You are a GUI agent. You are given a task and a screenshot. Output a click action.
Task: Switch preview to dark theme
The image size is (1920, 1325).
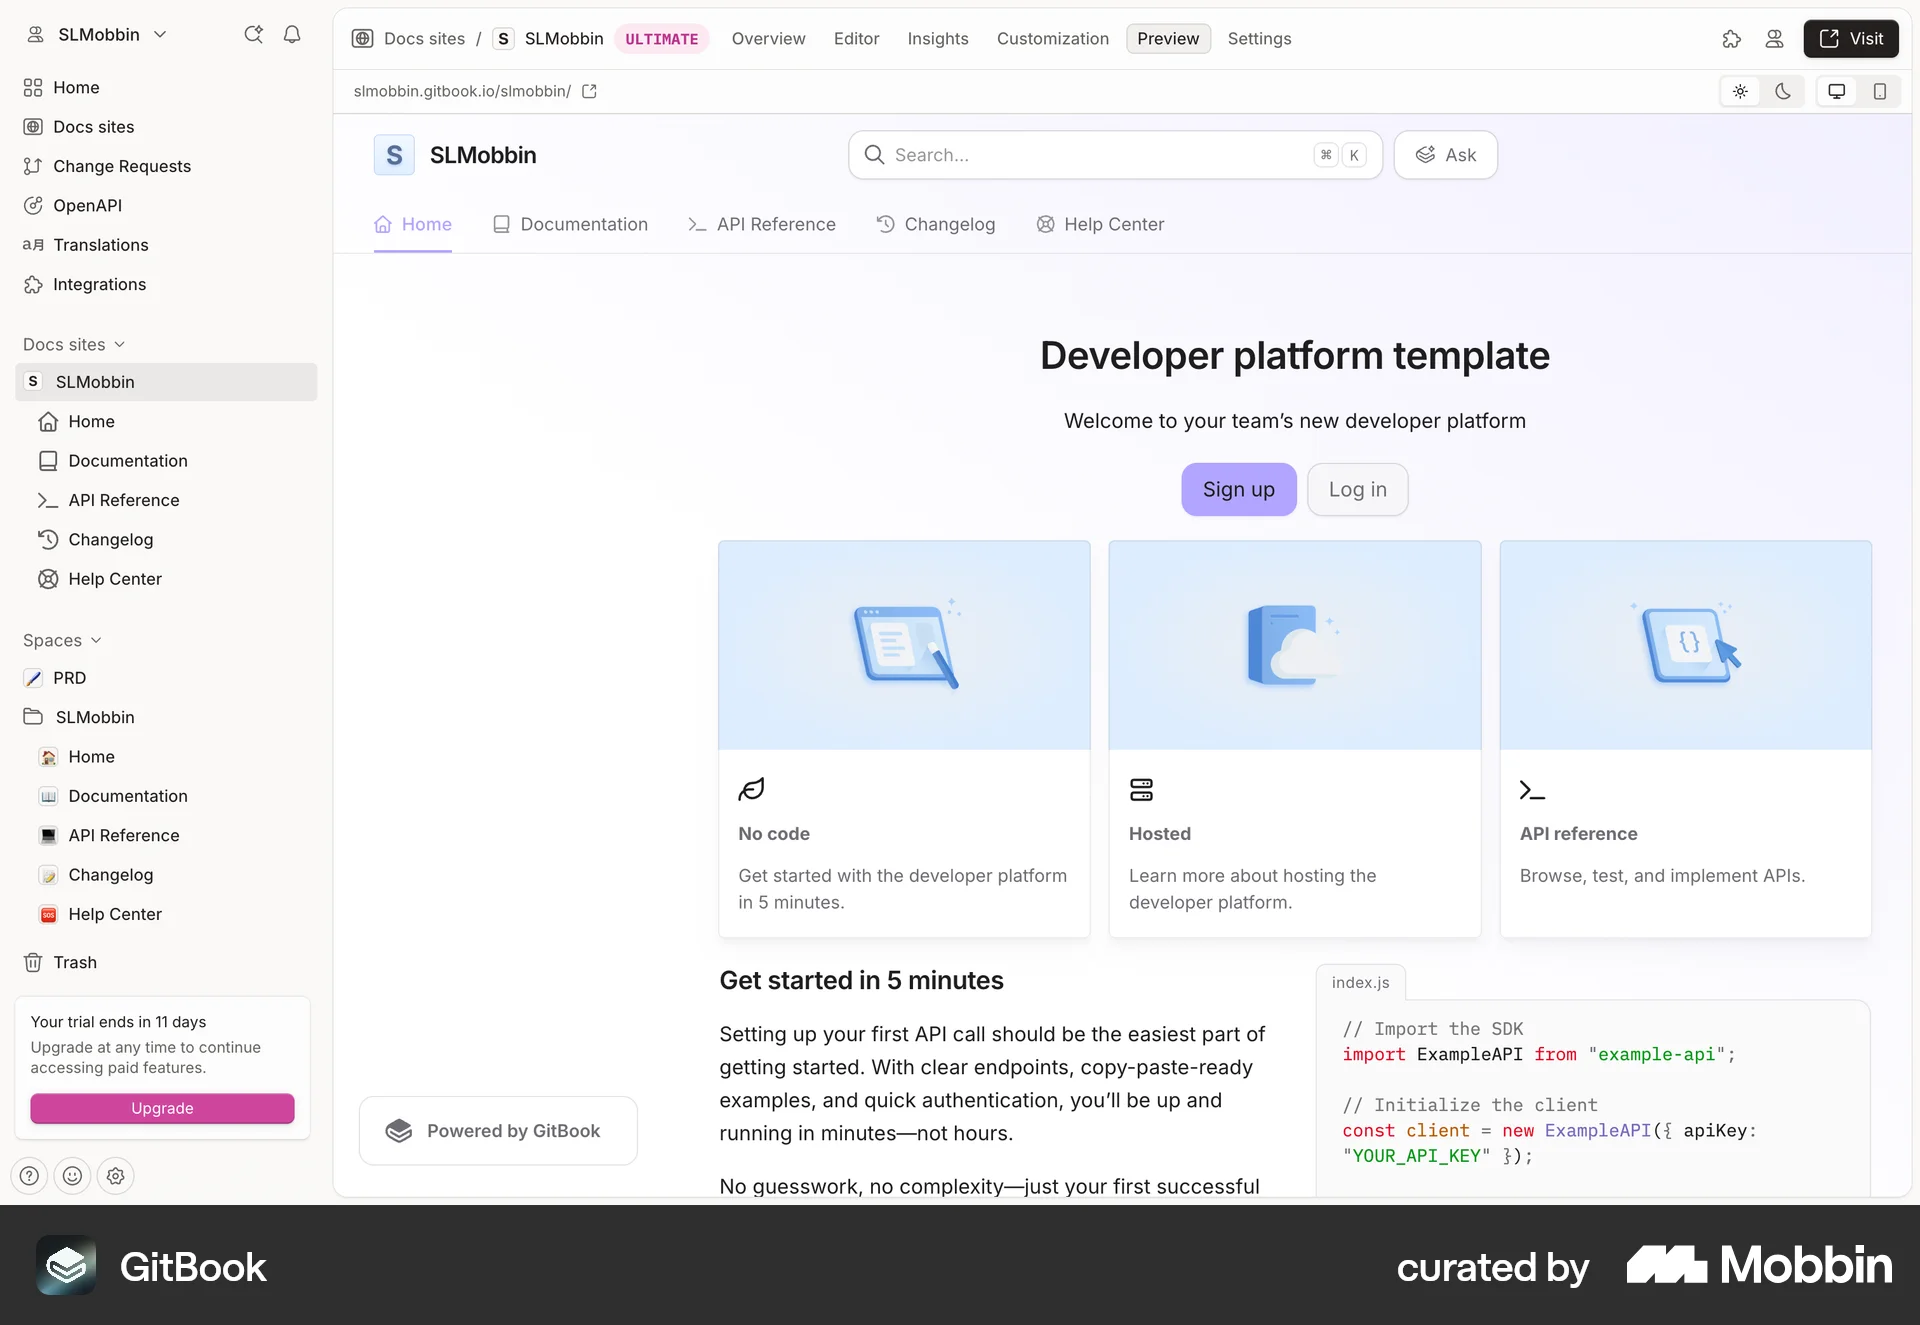click(x=1783, y=91)
